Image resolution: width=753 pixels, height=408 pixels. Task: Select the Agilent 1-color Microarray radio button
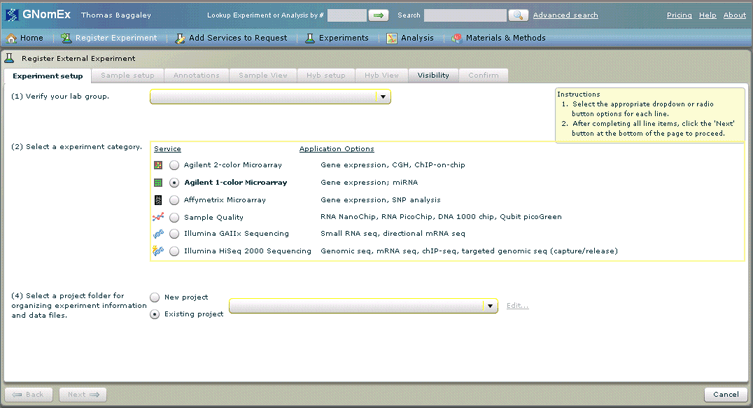174,182
